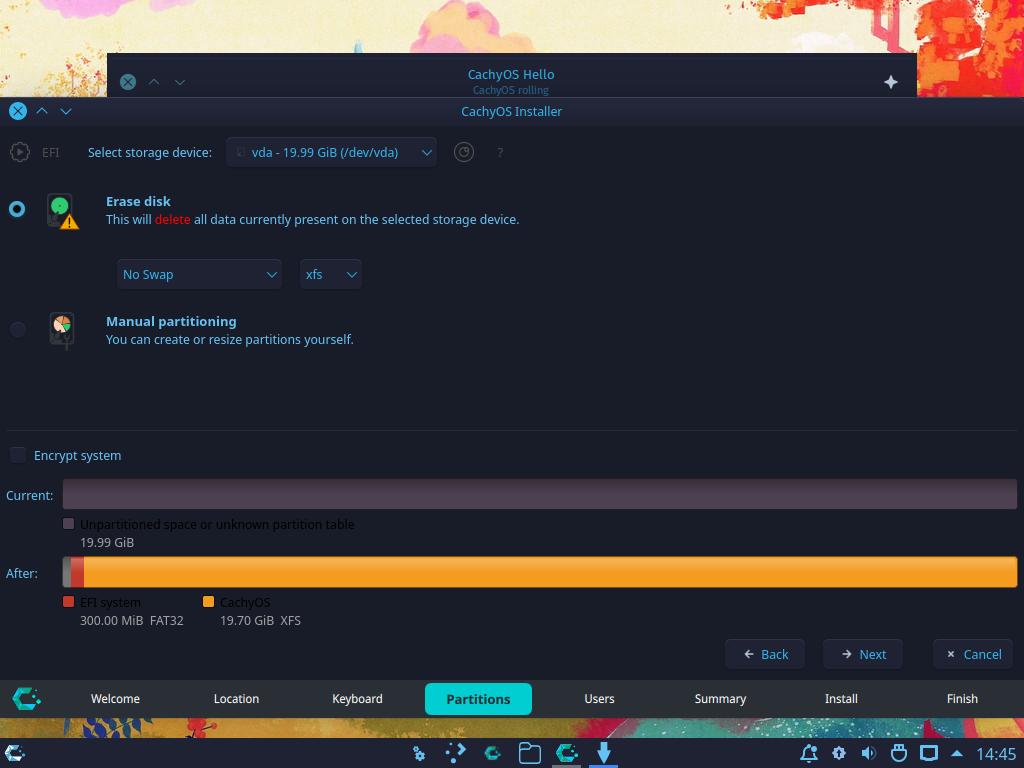Click the small dark-green CachyOS taskbar icon
The height and width of the screenshot is (768, 1024).
pyautogui.click(x=492, y=754)
